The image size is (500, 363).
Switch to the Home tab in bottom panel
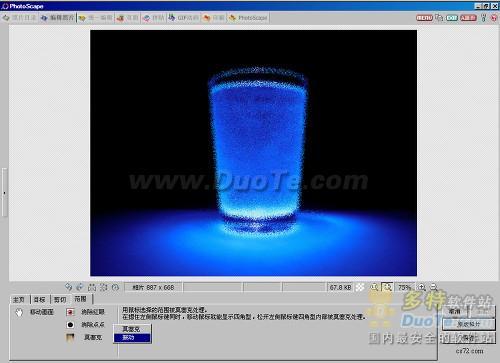click(19, 300)
